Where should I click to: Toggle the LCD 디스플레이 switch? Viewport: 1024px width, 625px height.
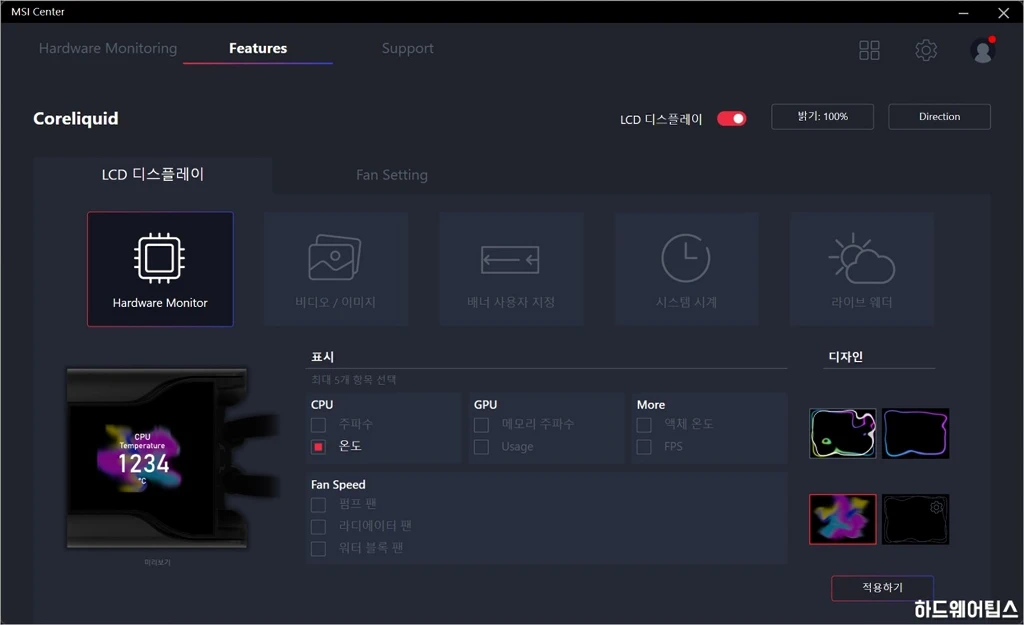click(x=731, y=119)
